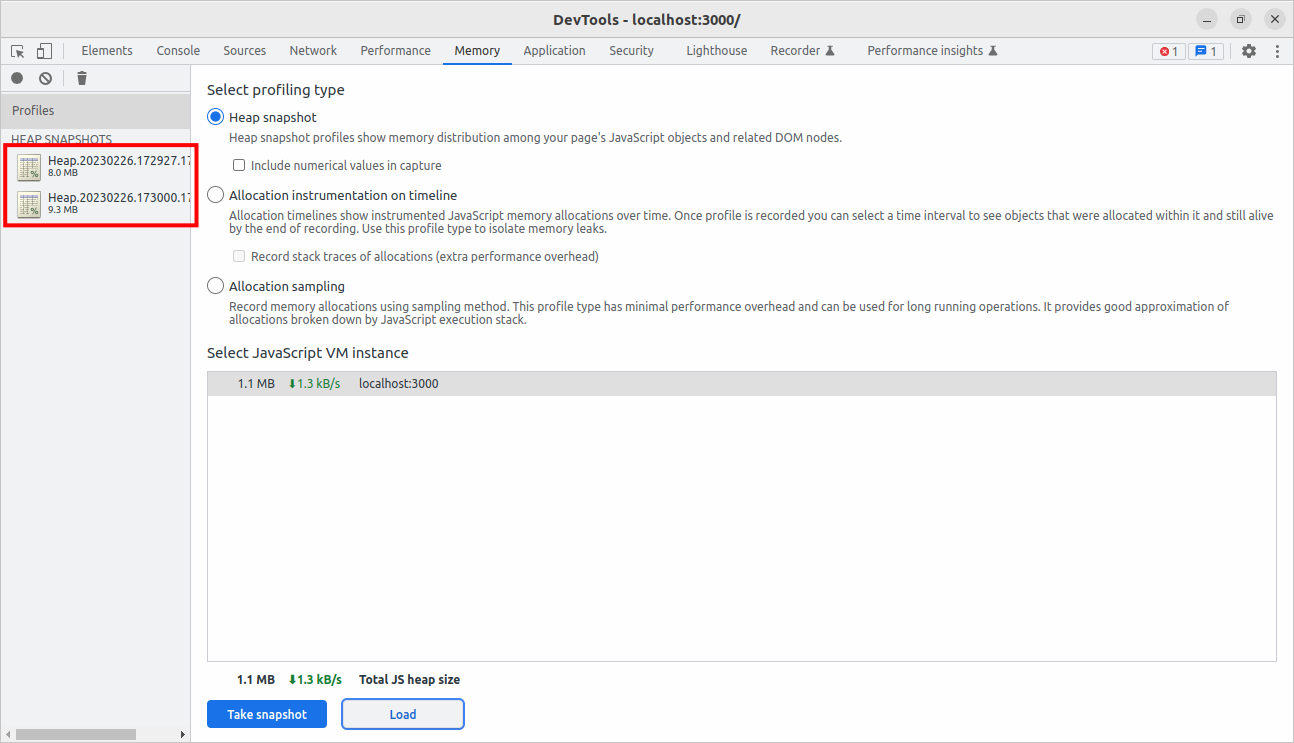1294x743 pixels.
Task: Click the Total JS heap size label
Action: [x=409, y=680]
